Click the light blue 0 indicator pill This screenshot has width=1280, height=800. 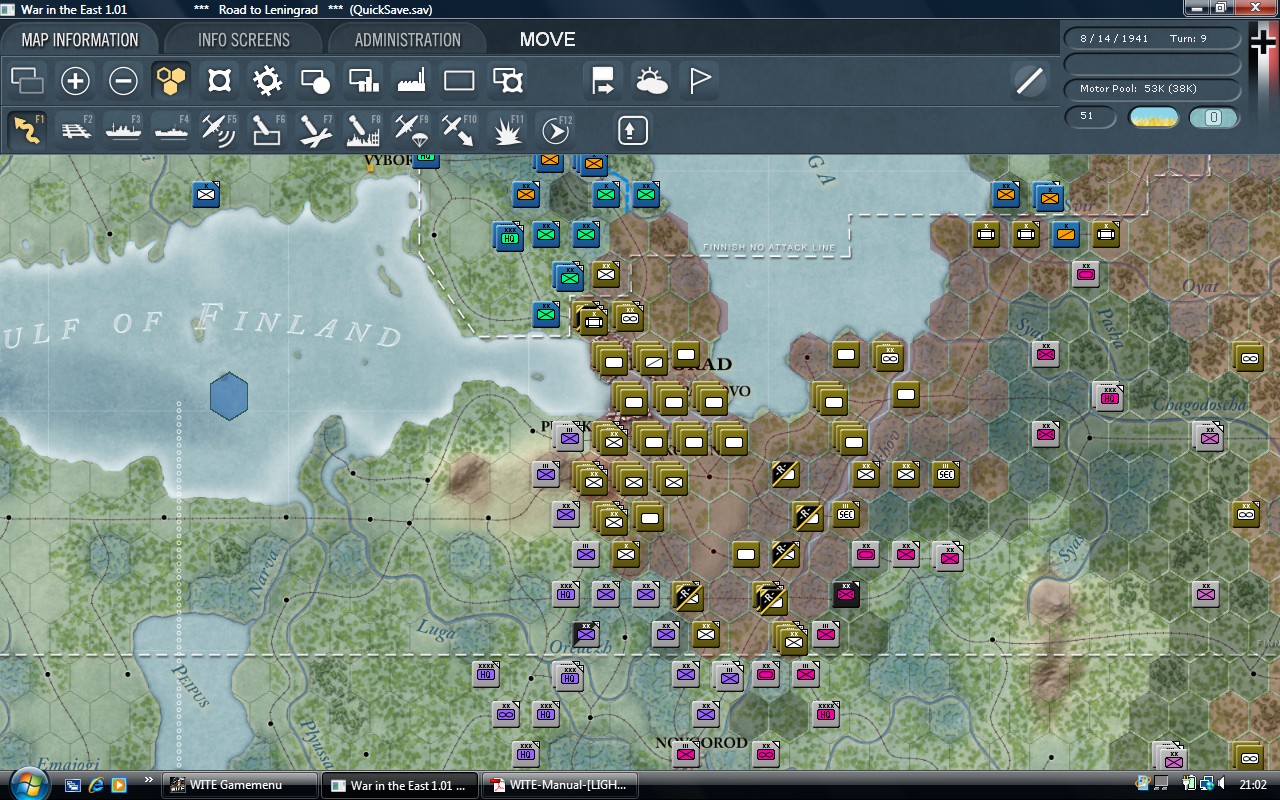tap(1214, 117)
